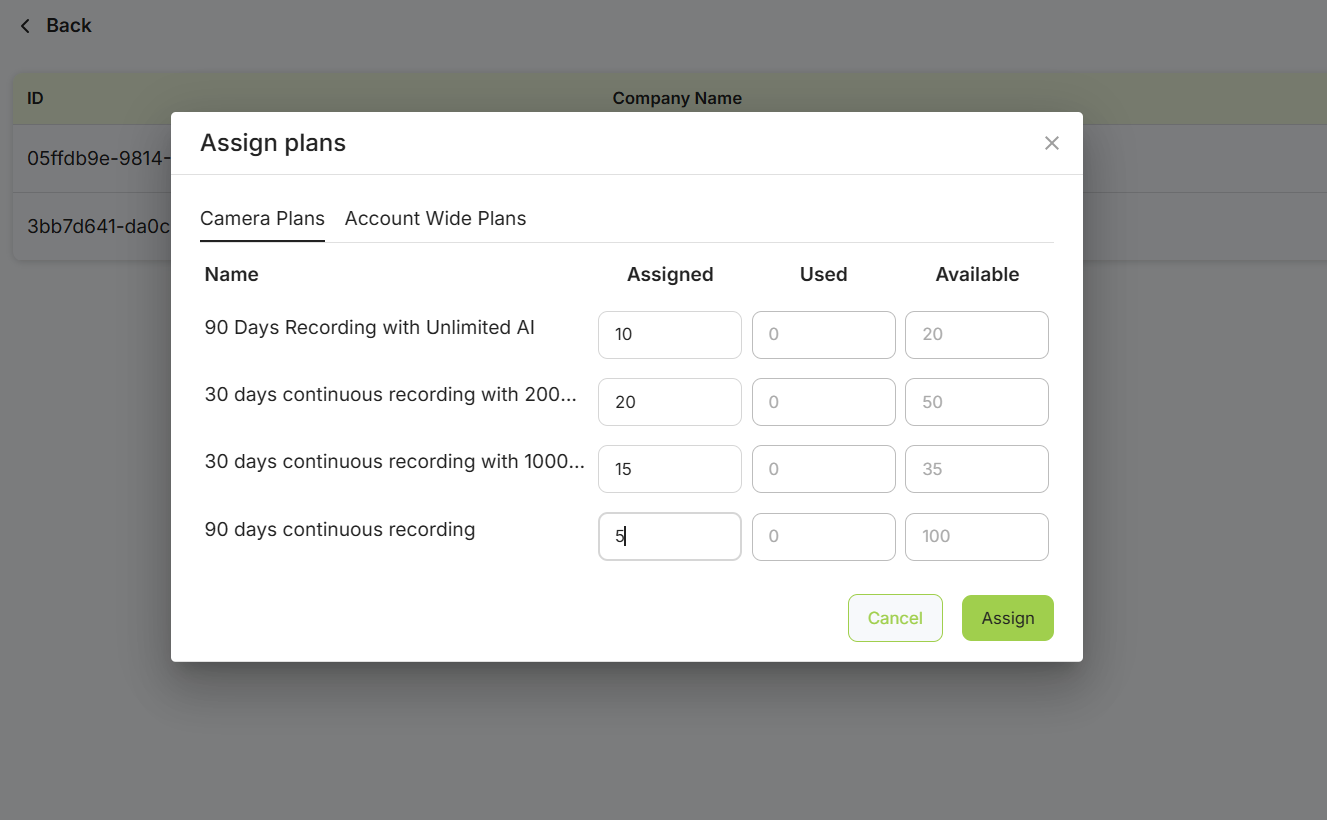Image resolution: width=1327 pixels, height=820 pixels.
Task: Click Assigned field showing 20
Action: pyautogui.click(x=669, y=402)
